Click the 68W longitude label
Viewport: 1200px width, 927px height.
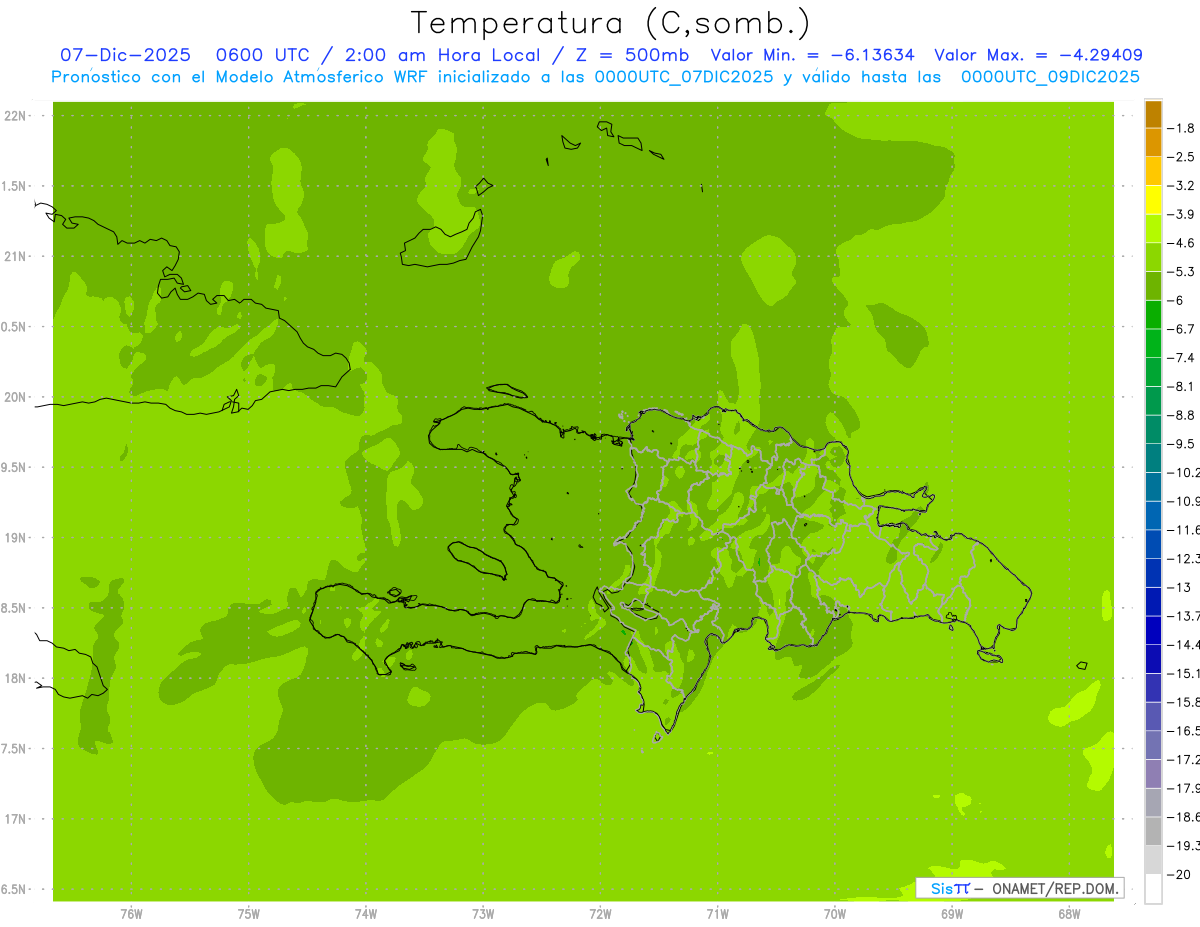[1069, 913]
